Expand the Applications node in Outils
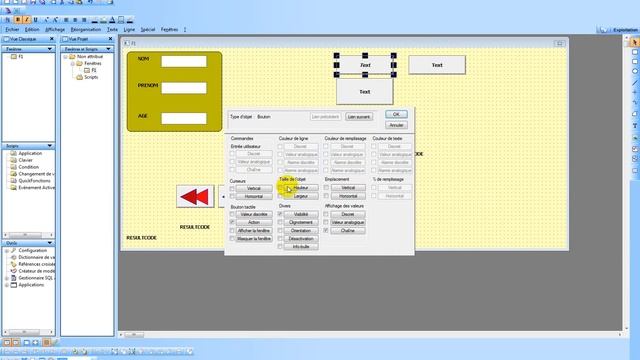640x360 pixels. [x=7, y=285]
